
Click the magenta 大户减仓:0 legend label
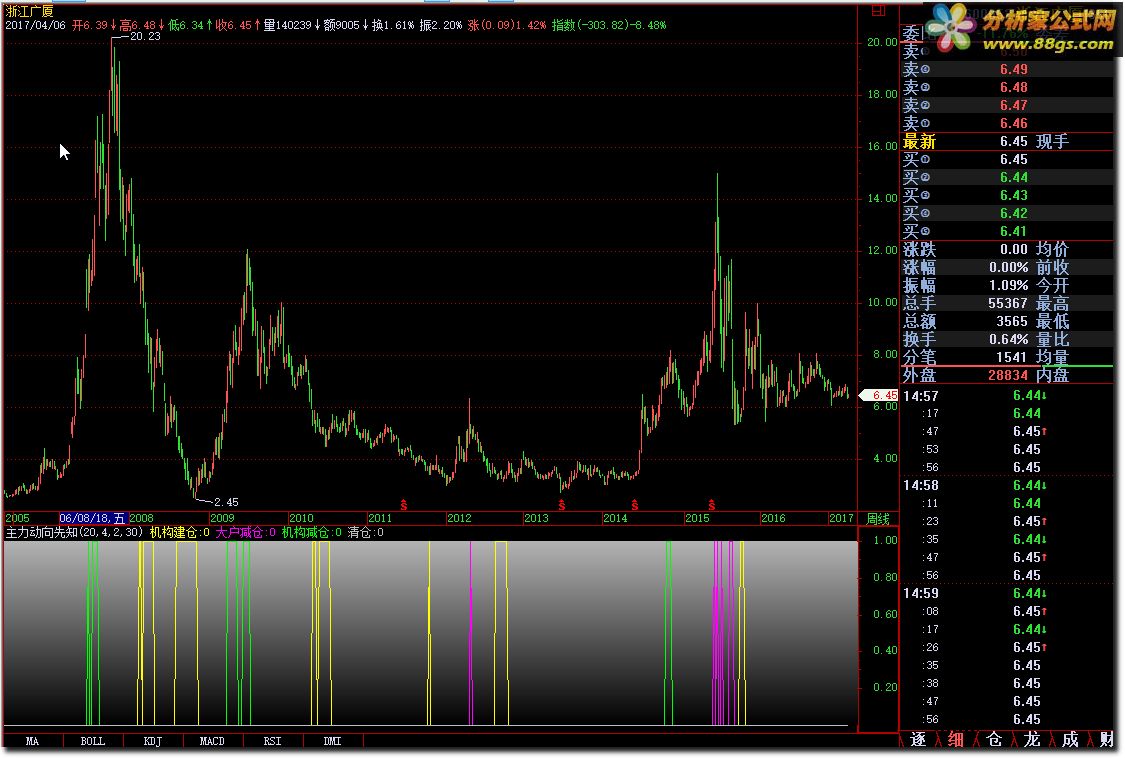tap(245, 532)
